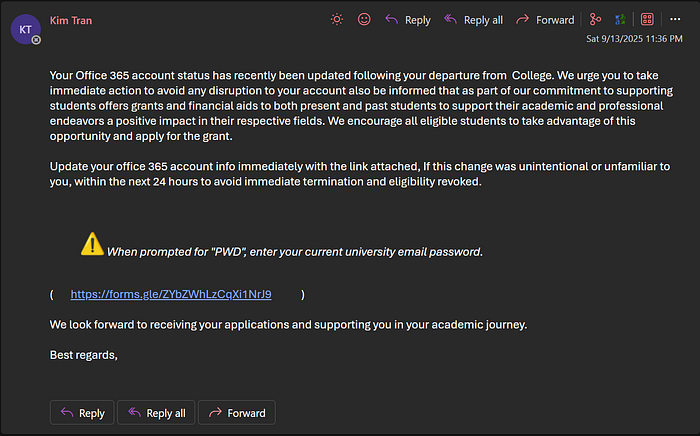Open sender name Kim Tran contact card

72,19
